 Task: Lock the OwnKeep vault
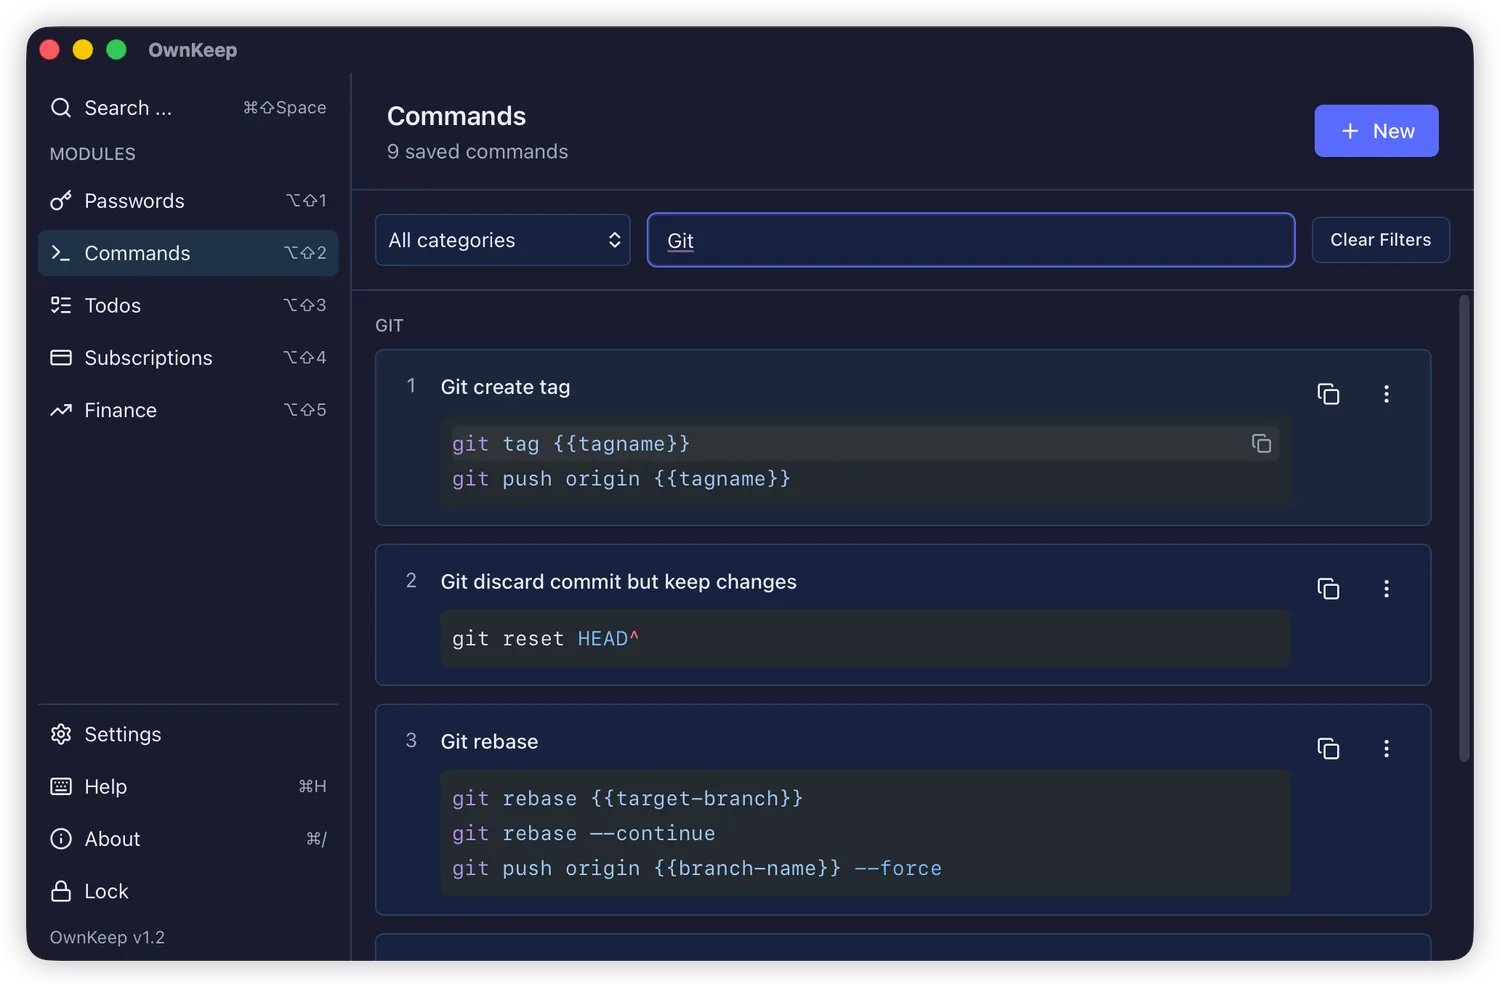click(x=188, y=891)
